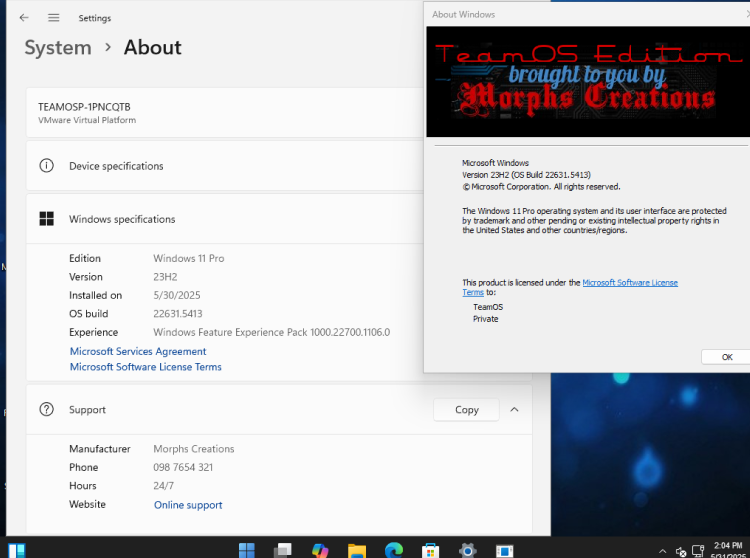Viewport: 750px width, 558px height.
Task: Open Microsoft Store from the taskbar
Action: pyautogui.click(x=430, y=550)
